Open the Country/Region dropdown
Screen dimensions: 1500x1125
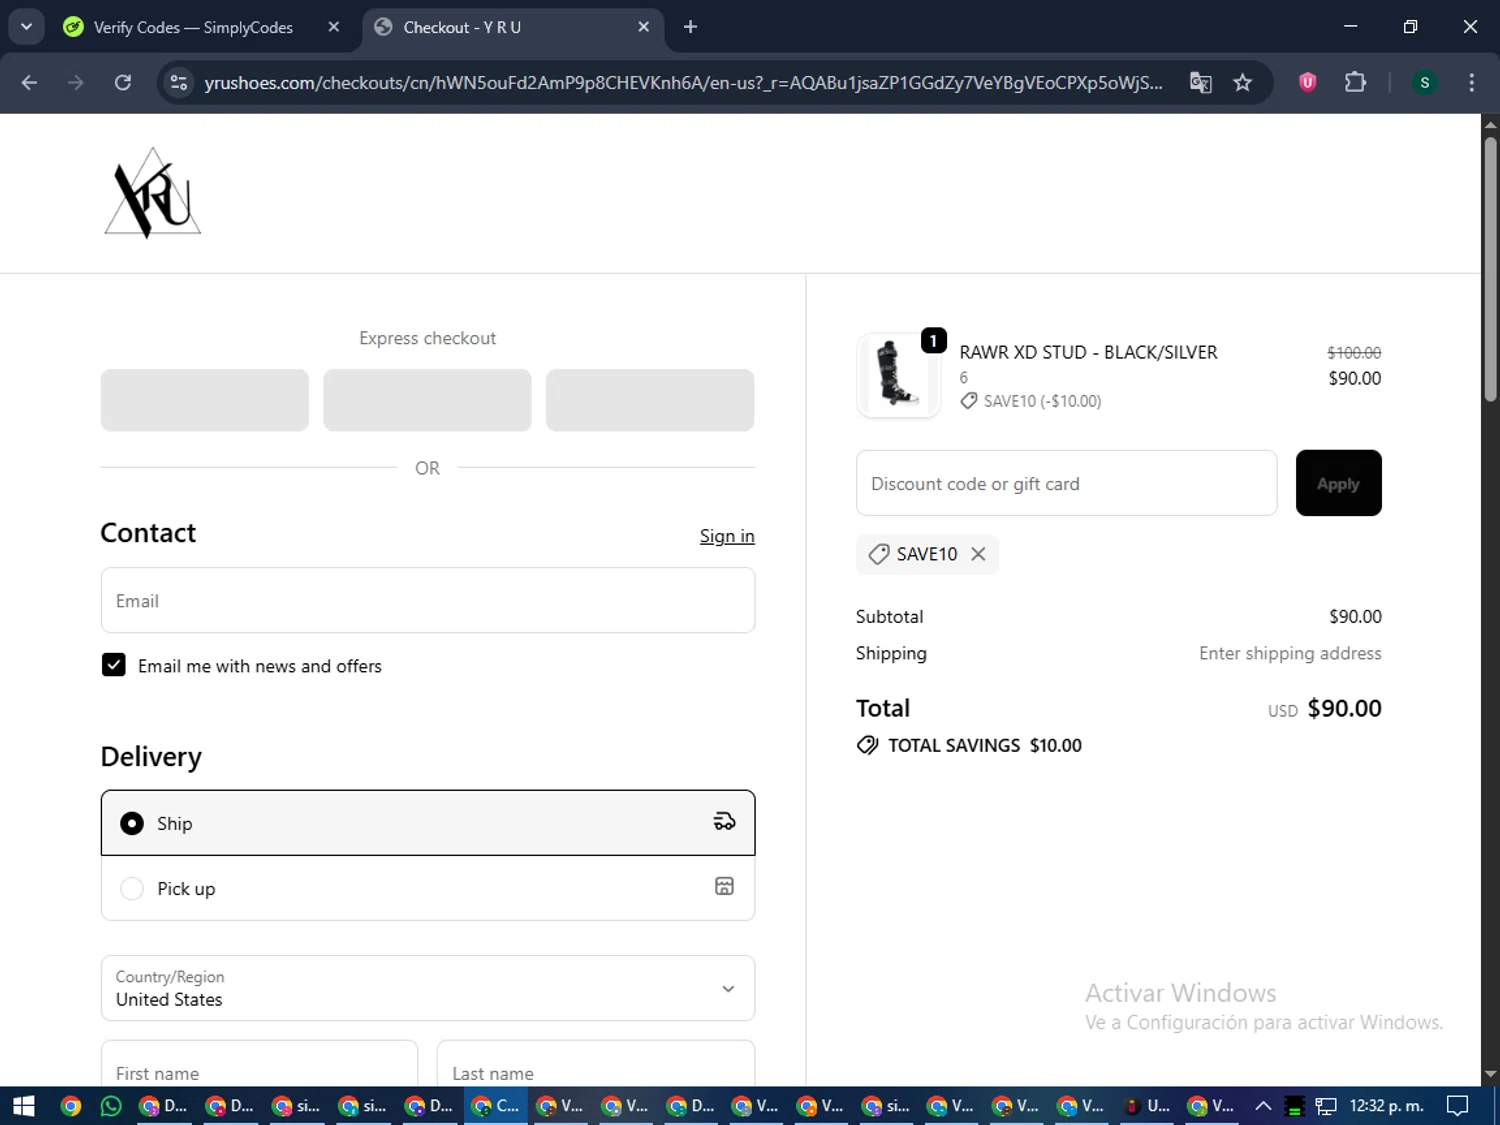428,988
